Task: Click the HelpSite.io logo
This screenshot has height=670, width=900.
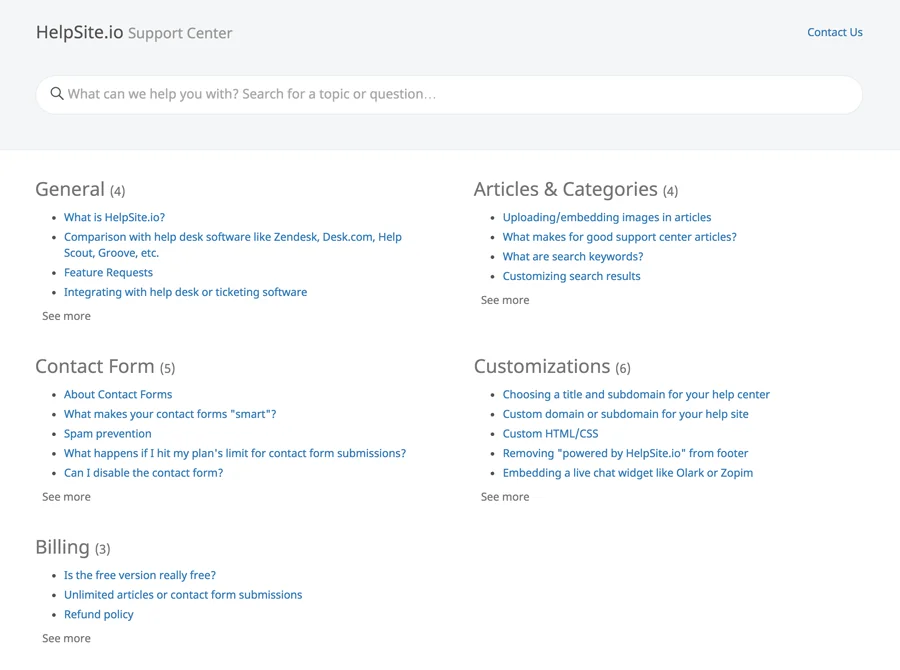Action: point(79,31)
